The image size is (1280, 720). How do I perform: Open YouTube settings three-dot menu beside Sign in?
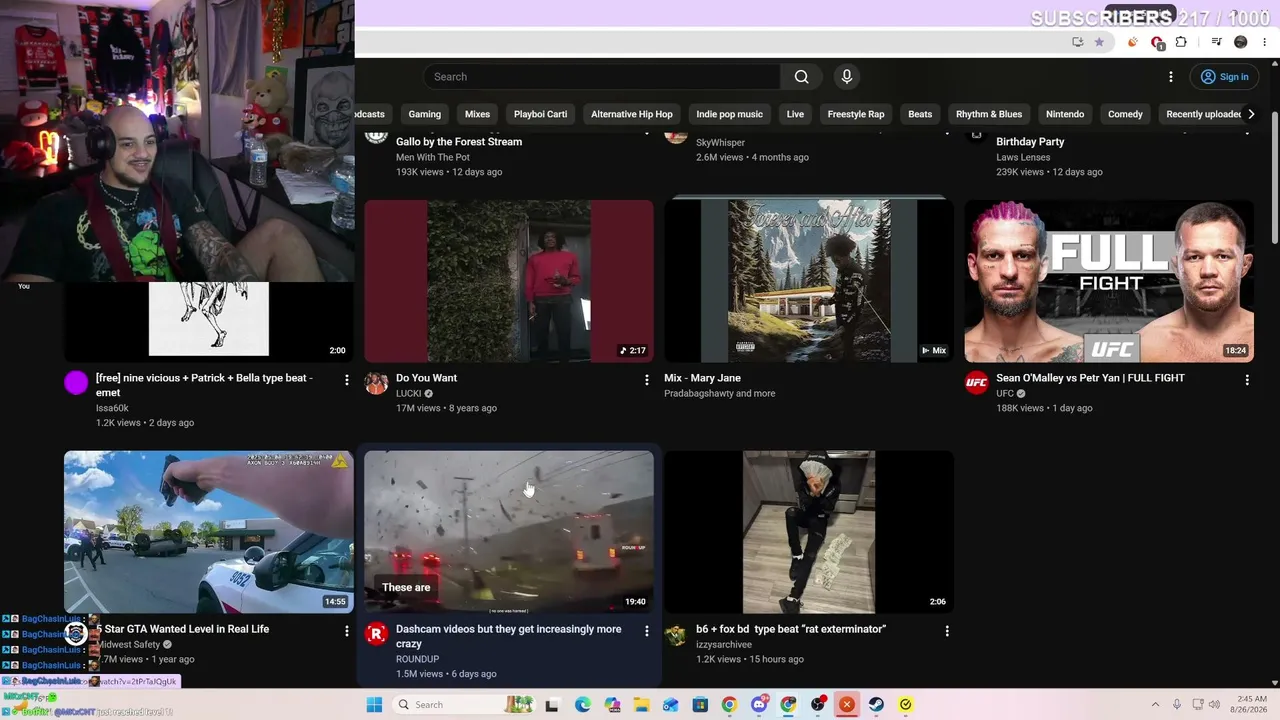[x=1171, y=77]
